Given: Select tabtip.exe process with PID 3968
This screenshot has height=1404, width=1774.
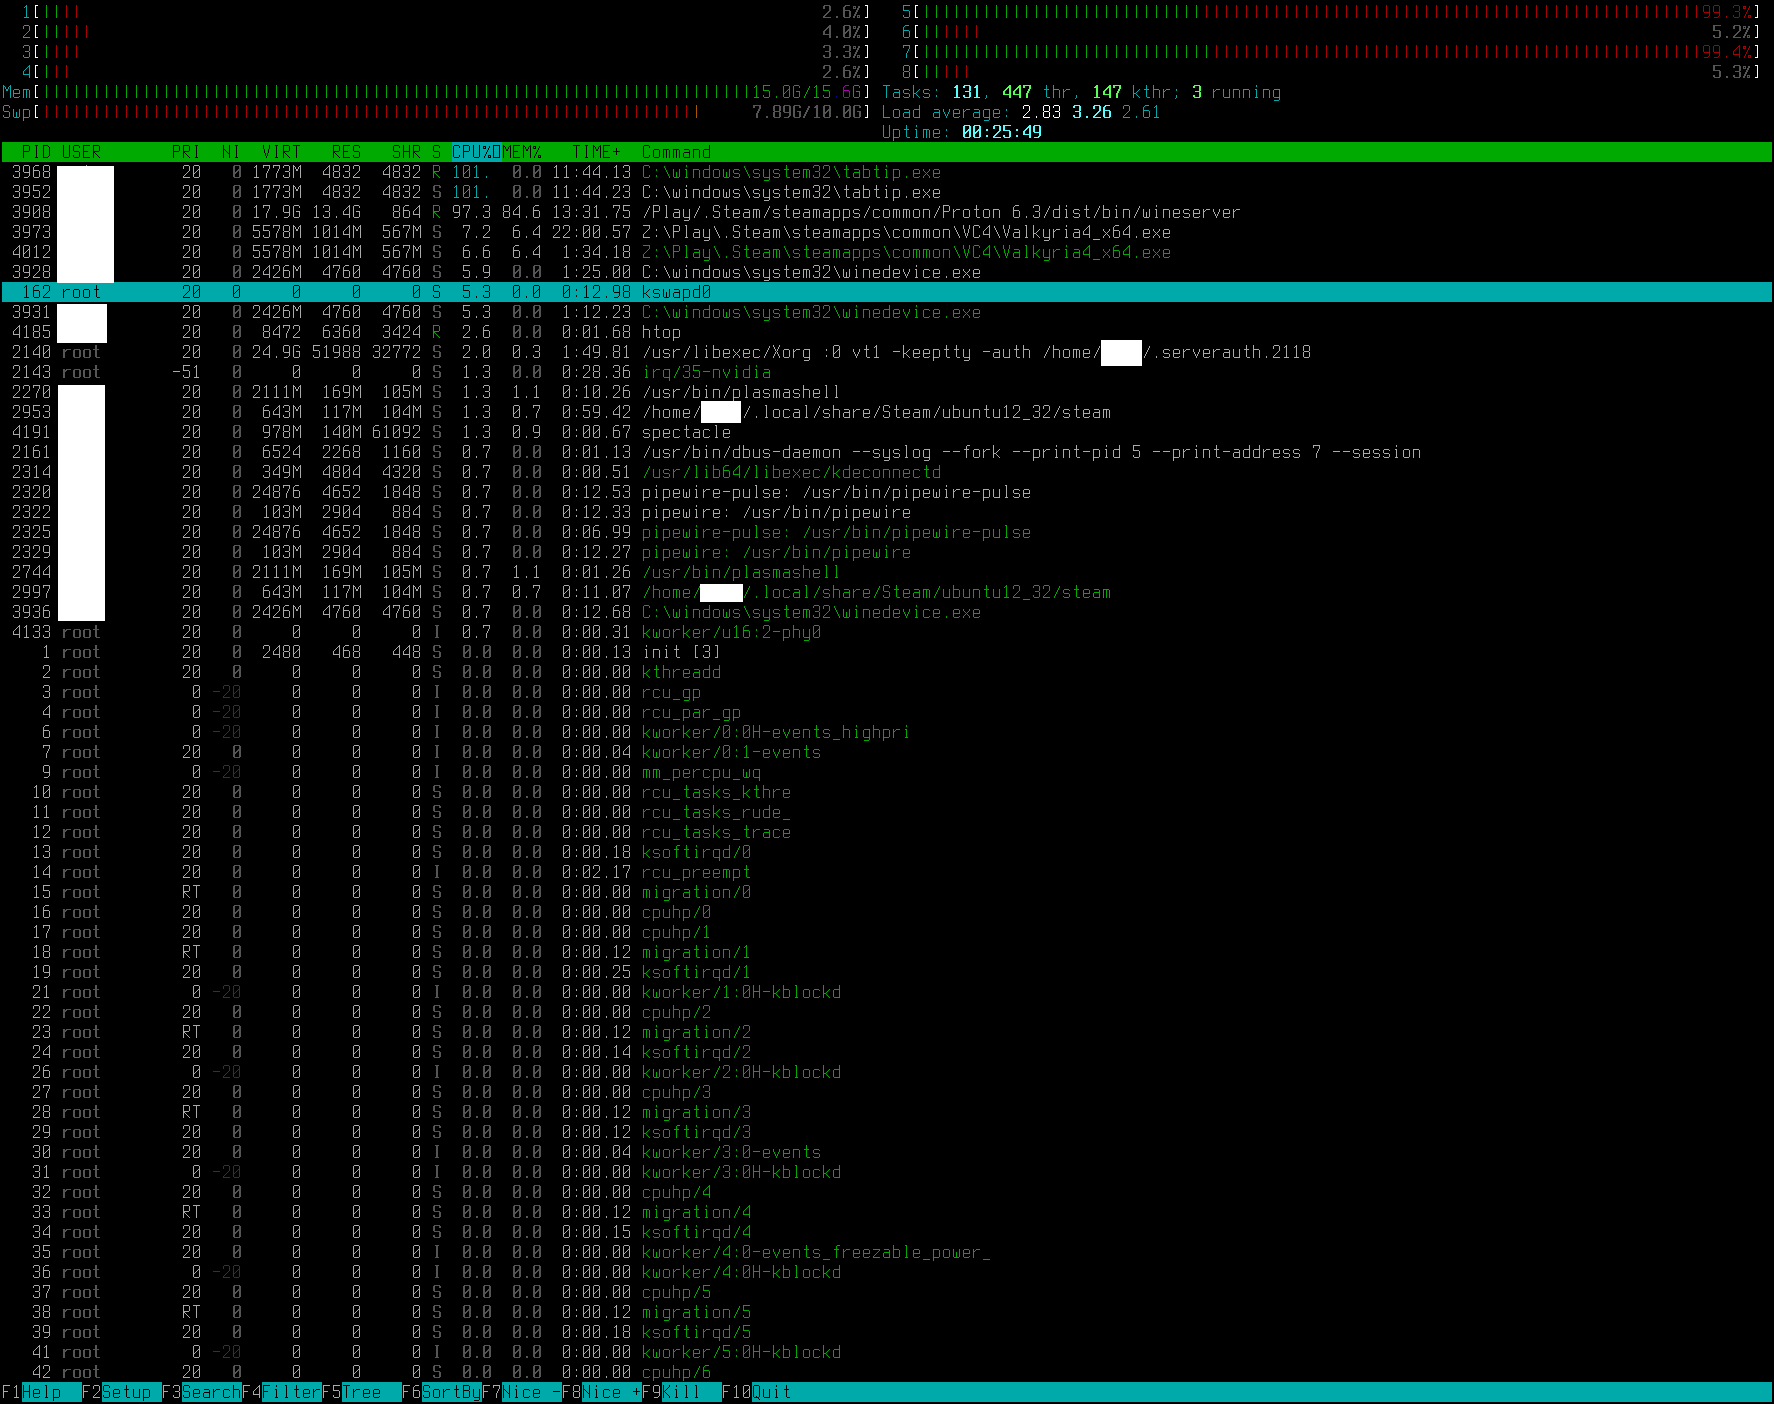Looking at the screenshot, I should (887, 172).
